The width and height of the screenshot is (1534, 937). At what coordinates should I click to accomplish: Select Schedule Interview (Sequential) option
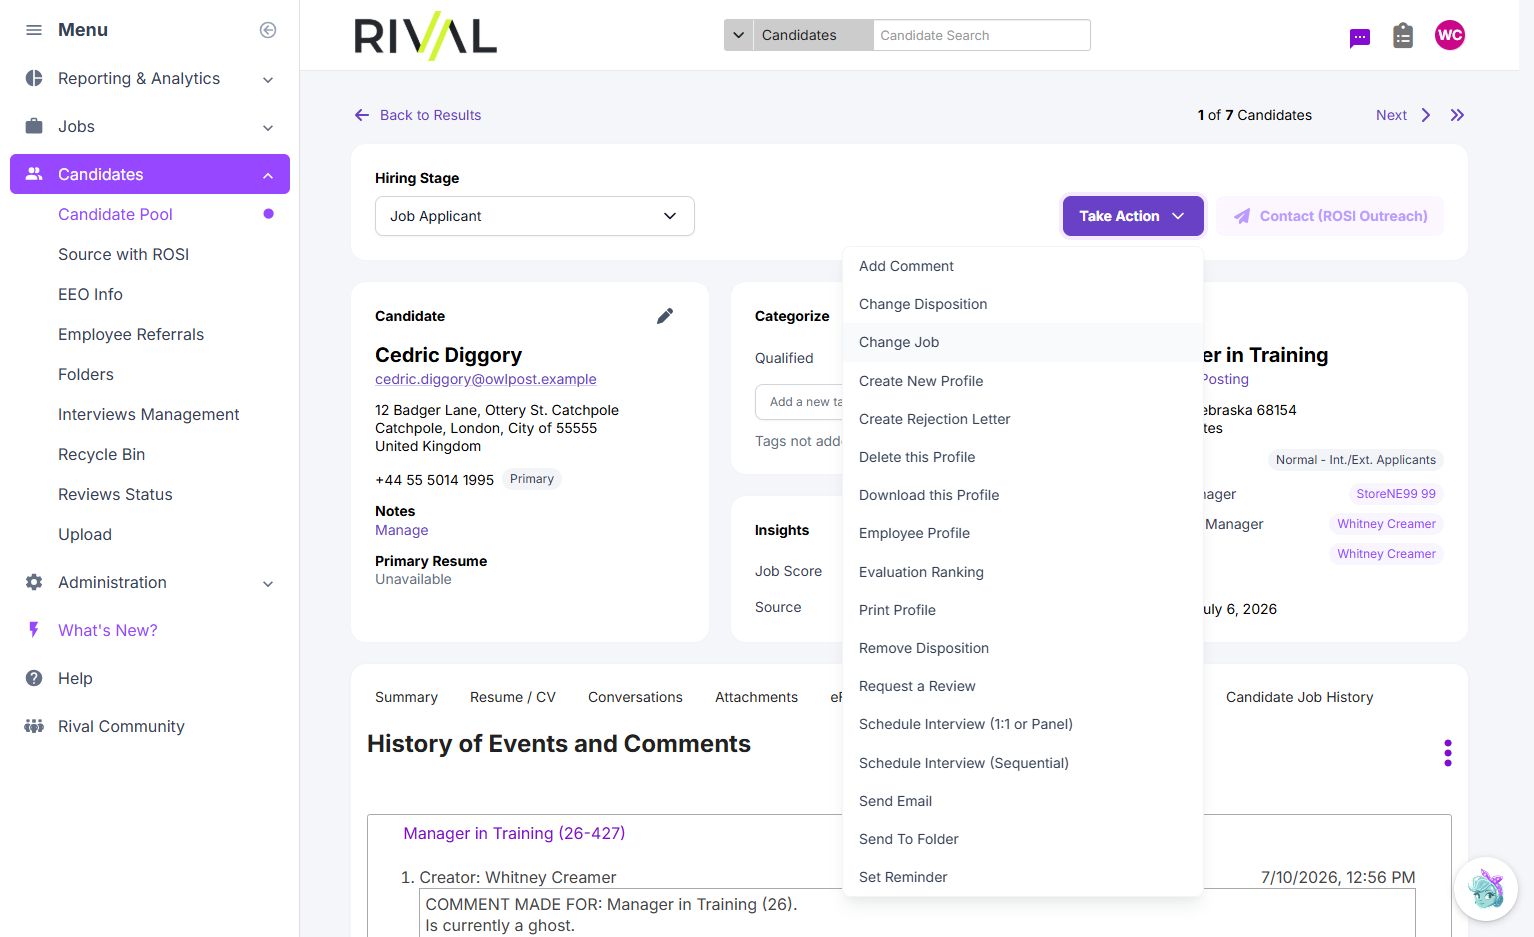pos(1023,763)
